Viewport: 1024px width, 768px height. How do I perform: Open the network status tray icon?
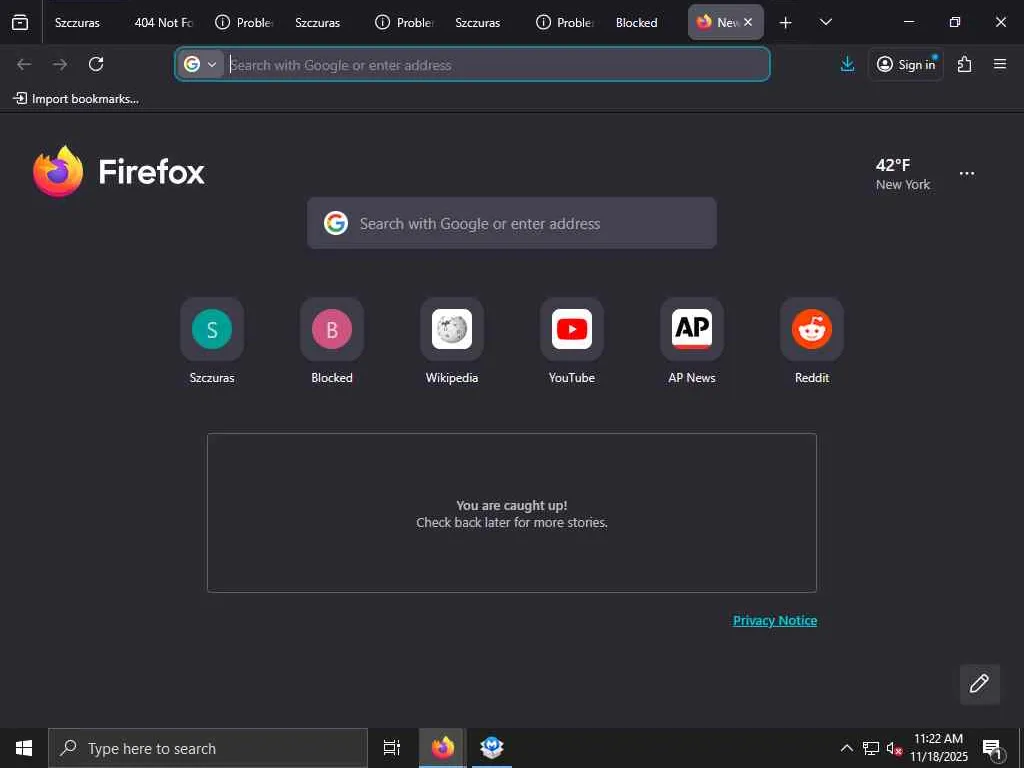click(871, 748)
